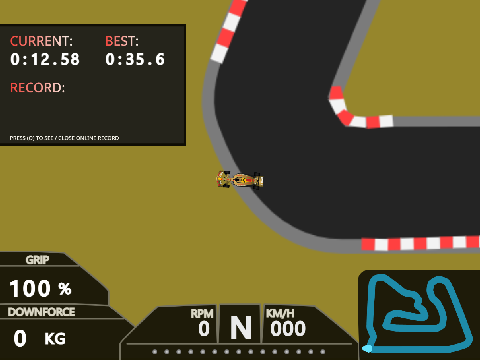Click the RPM readout value
The image size is (480, 360).
pyautogui.click(x=204, y=329)
